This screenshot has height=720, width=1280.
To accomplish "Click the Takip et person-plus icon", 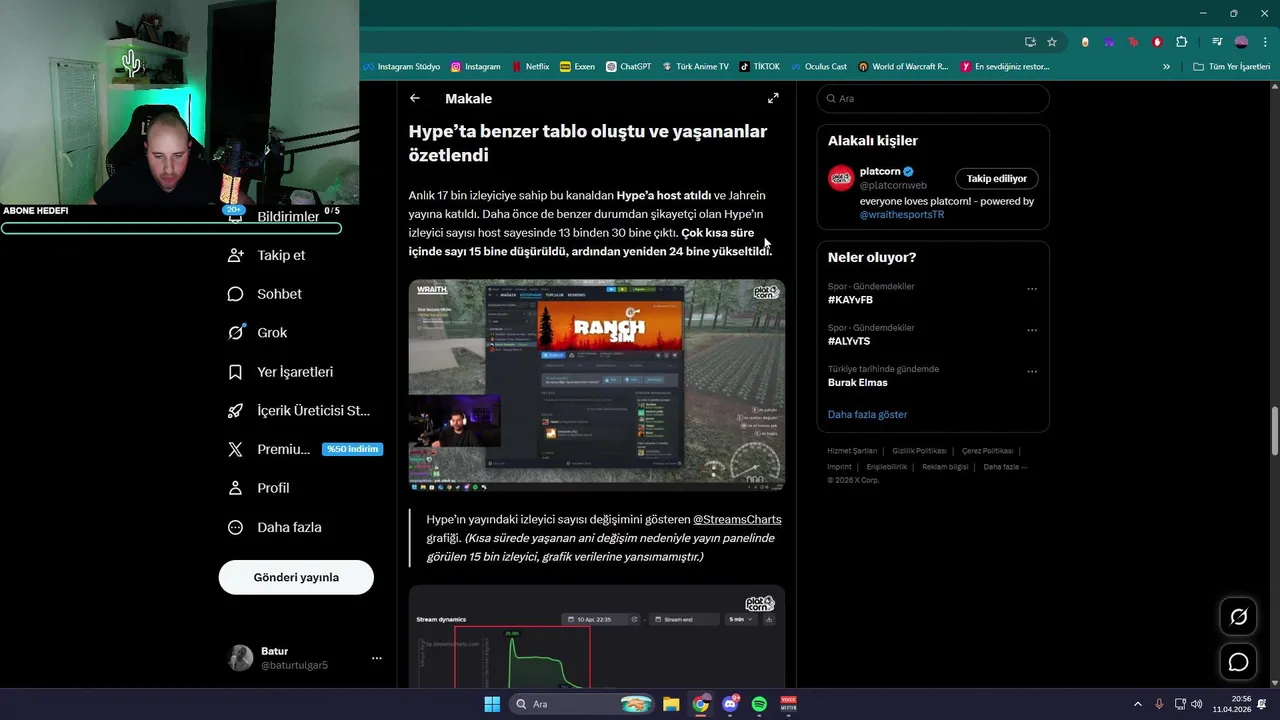I will [x=235, y=255].
